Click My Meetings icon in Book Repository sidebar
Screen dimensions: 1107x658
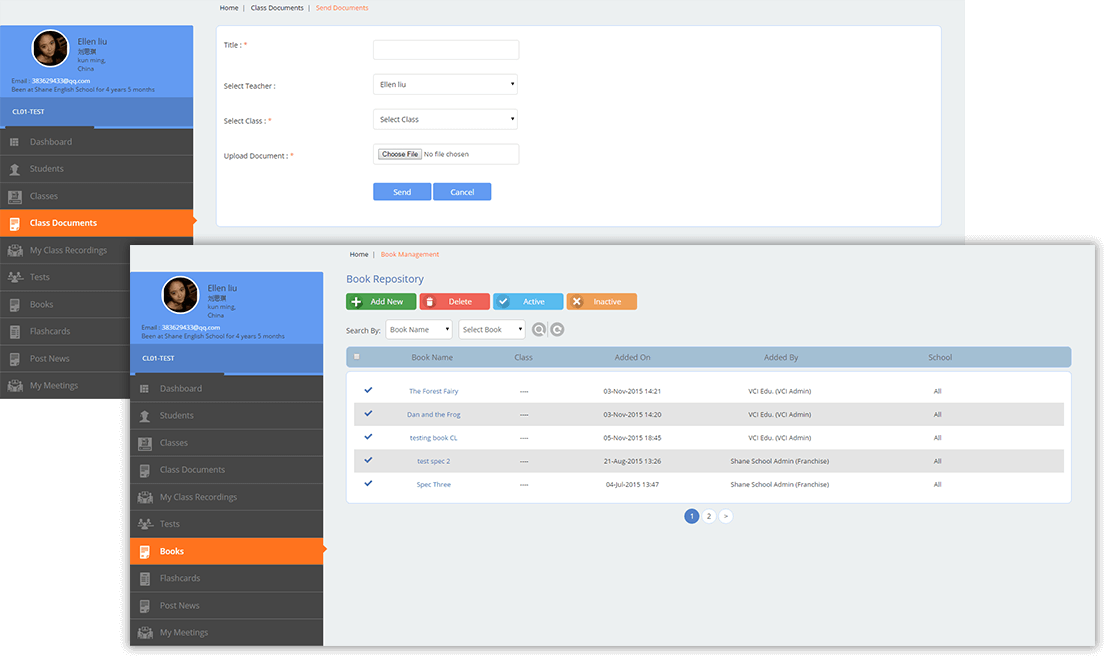click(145, 633)
